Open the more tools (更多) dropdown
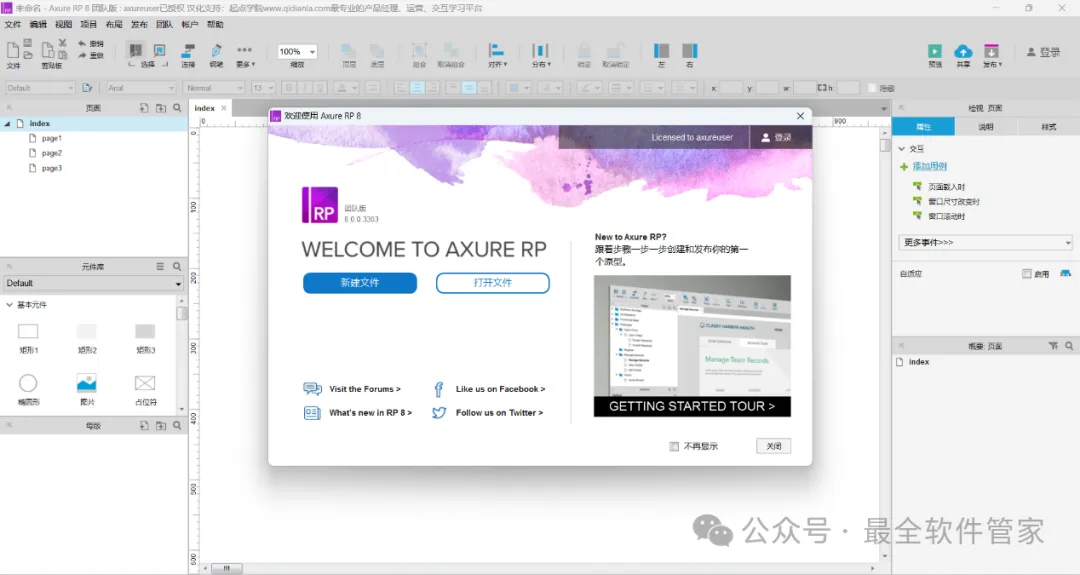1080x575 pixels. [245, 55]
